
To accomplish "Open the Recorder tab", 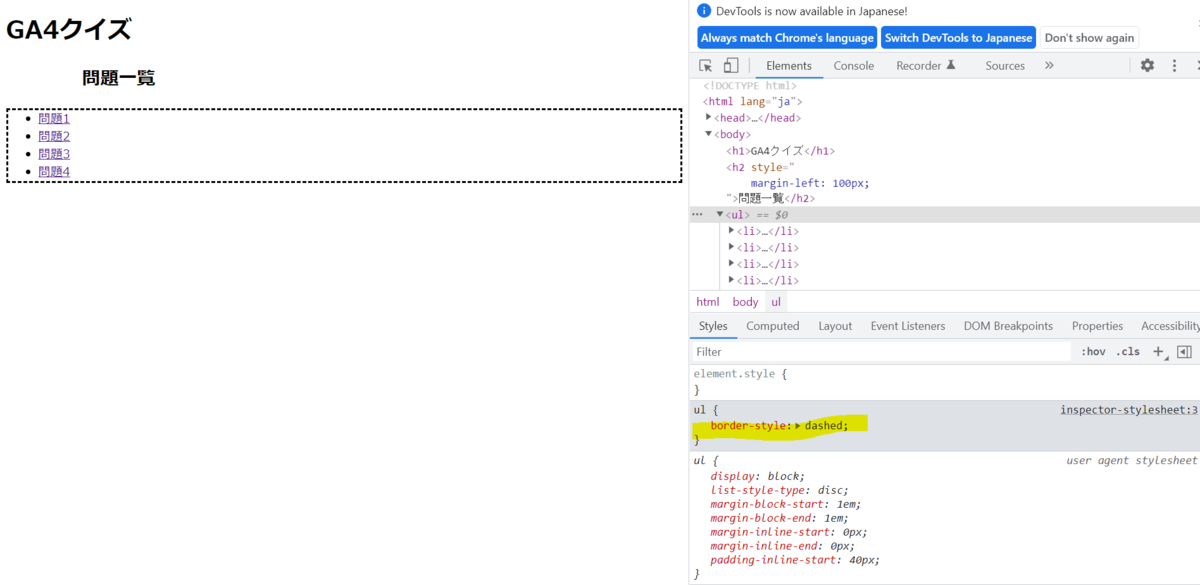I will [926, 66].
